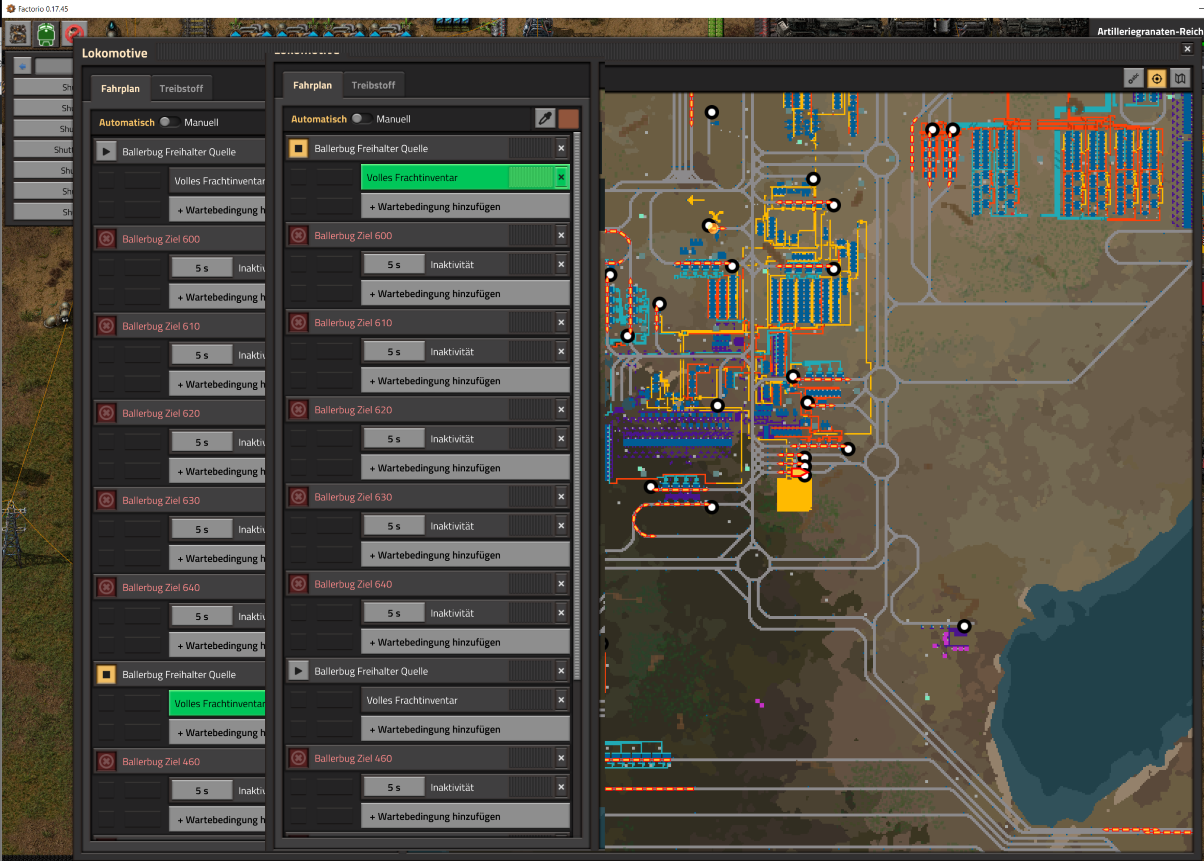Screen dimensions: 1204x861
Task: Click red station icon for Ballerbug Ziel 620, front window
Action: (298, 410)
